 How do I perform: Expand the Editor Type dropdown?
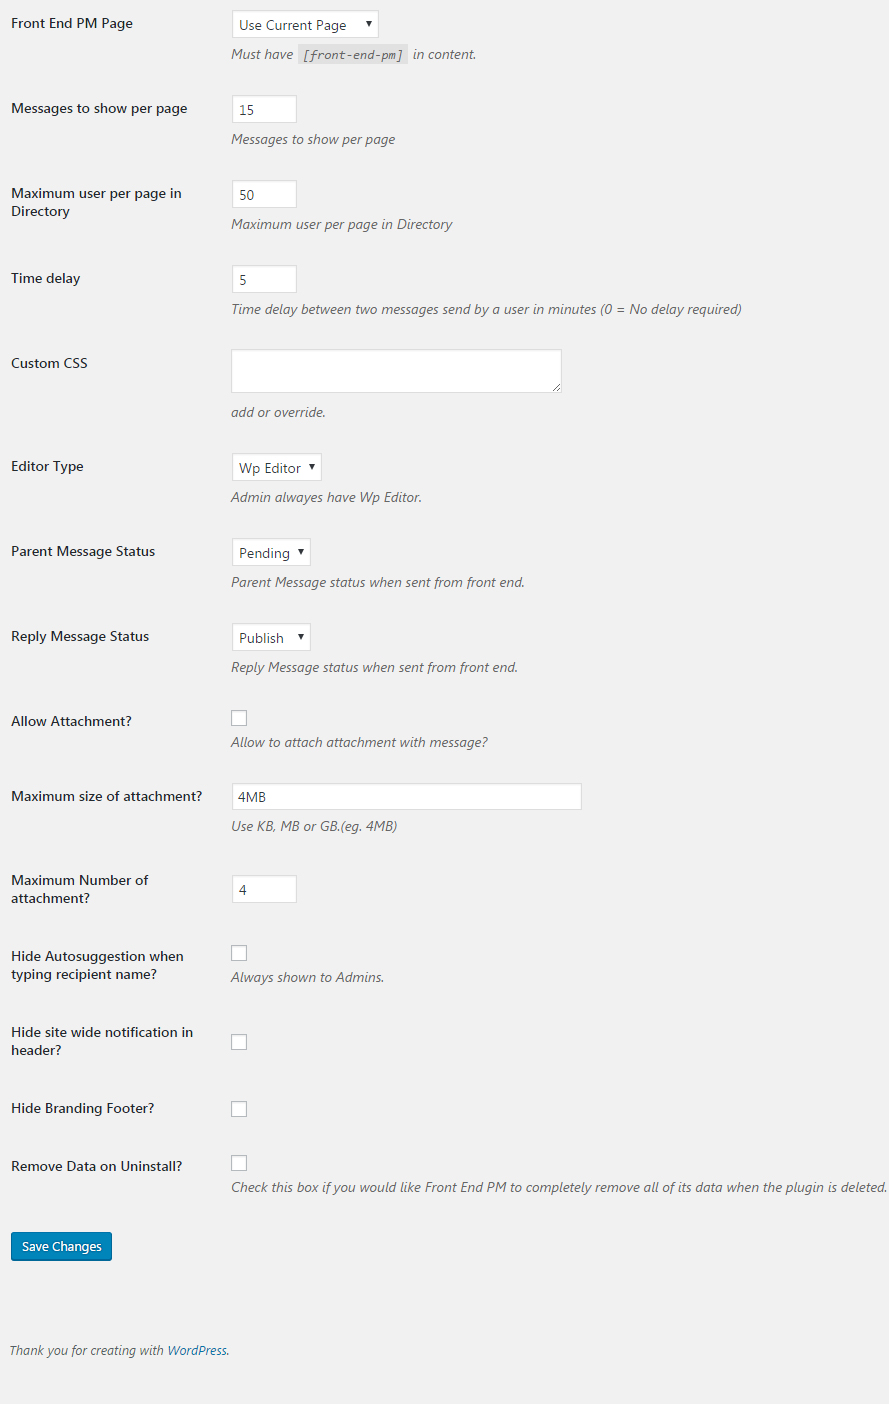coord(276,468)
